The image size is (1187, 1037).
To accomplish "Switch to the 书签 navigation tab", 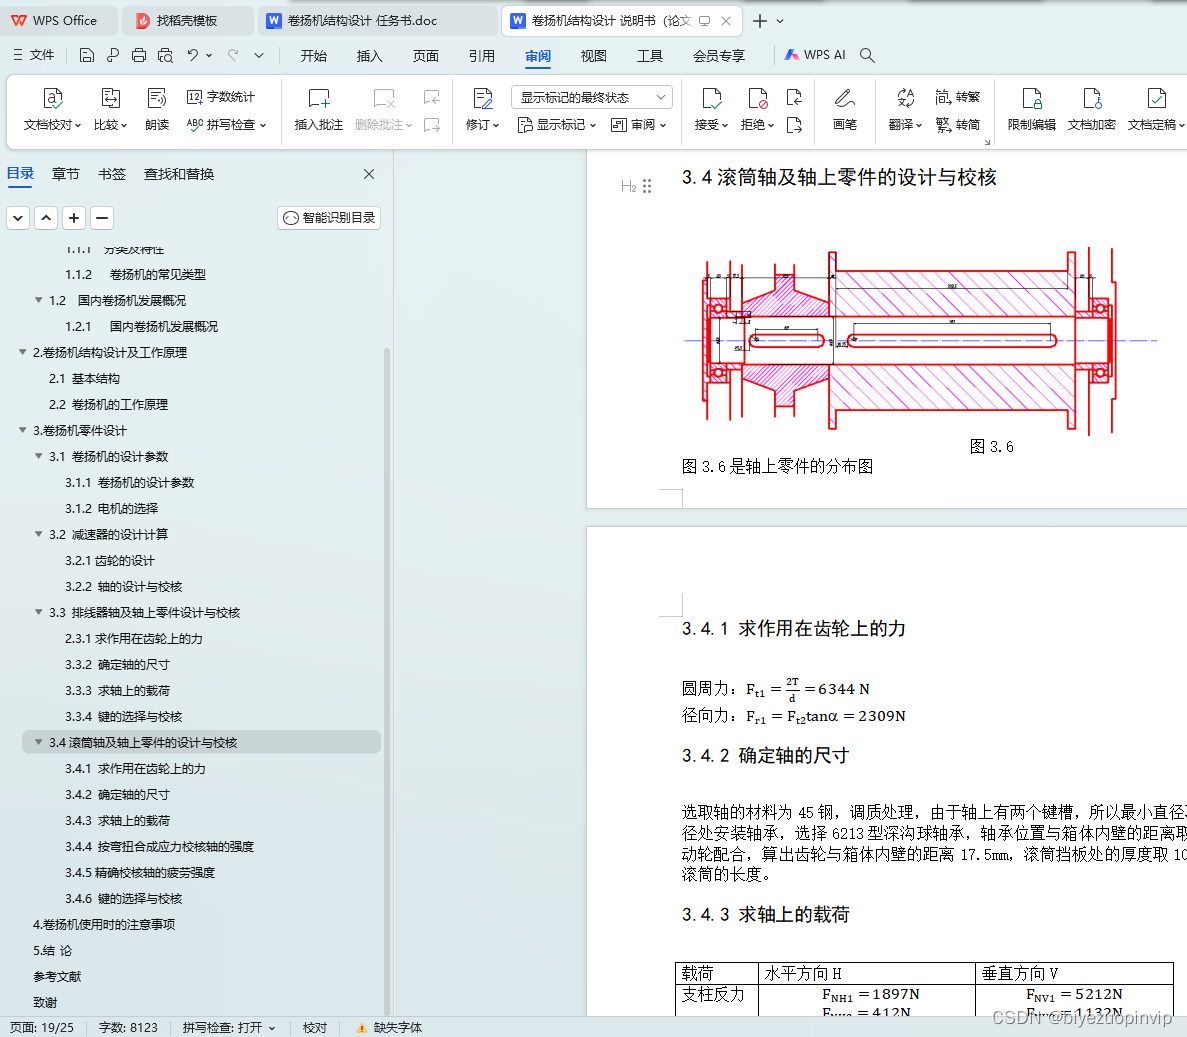I will pyautogui.click(x=111, y=174).
